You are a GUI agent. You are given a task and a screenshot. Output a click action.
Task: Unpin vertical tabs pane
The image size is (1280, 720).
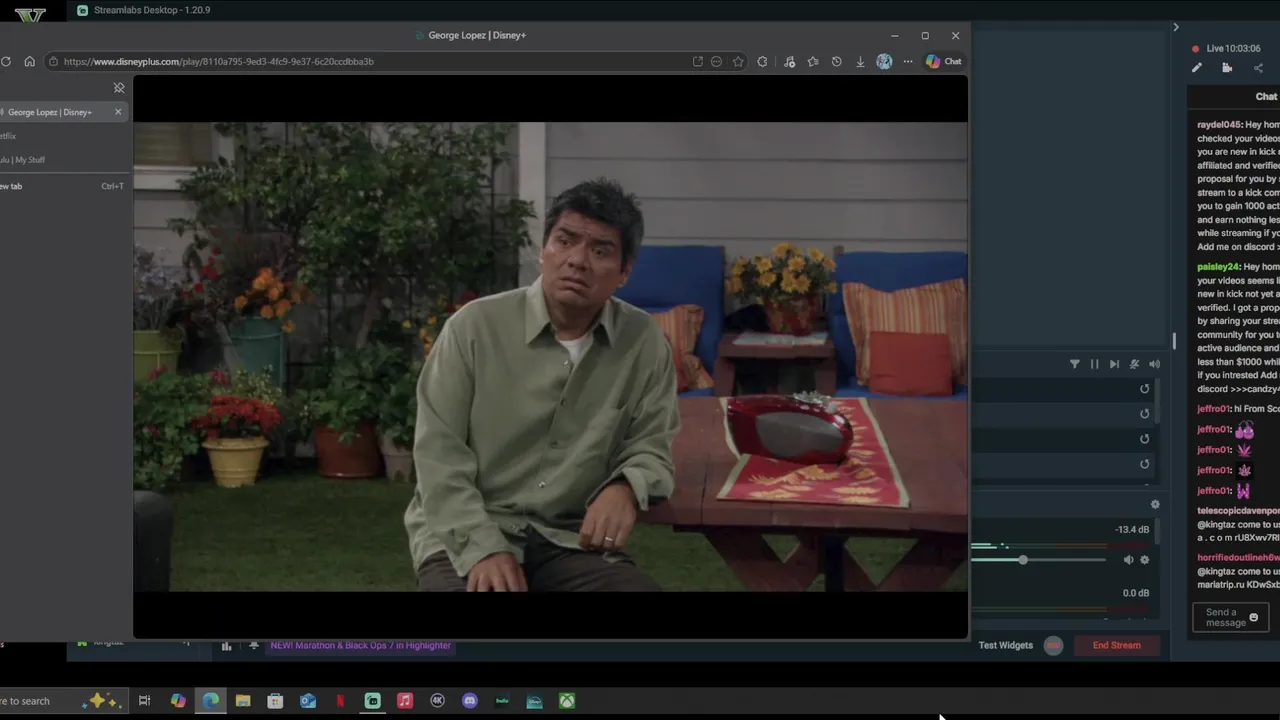(x=119, y=88)
